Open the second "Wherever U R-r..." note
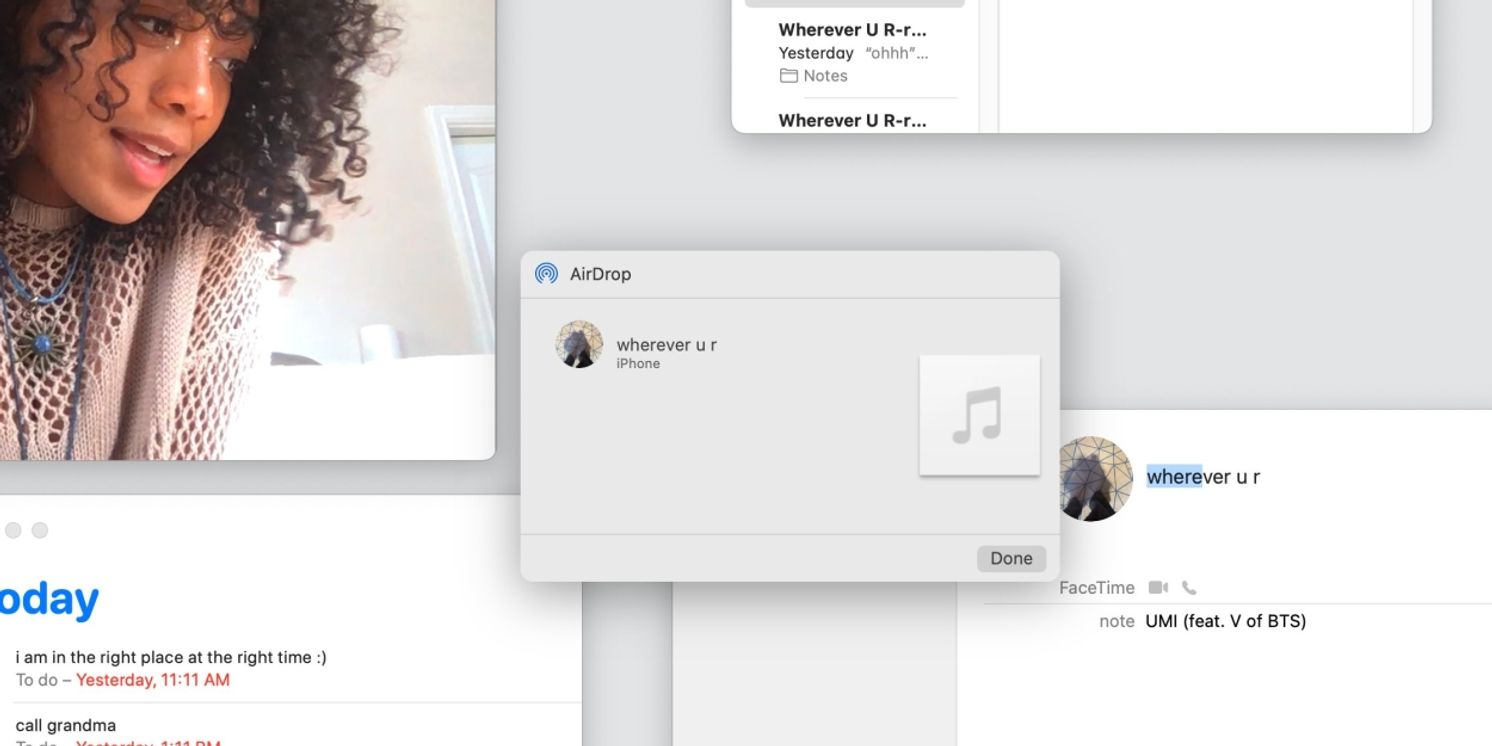Viewport: 1492px width, 746px height. [x=852, y=120]
